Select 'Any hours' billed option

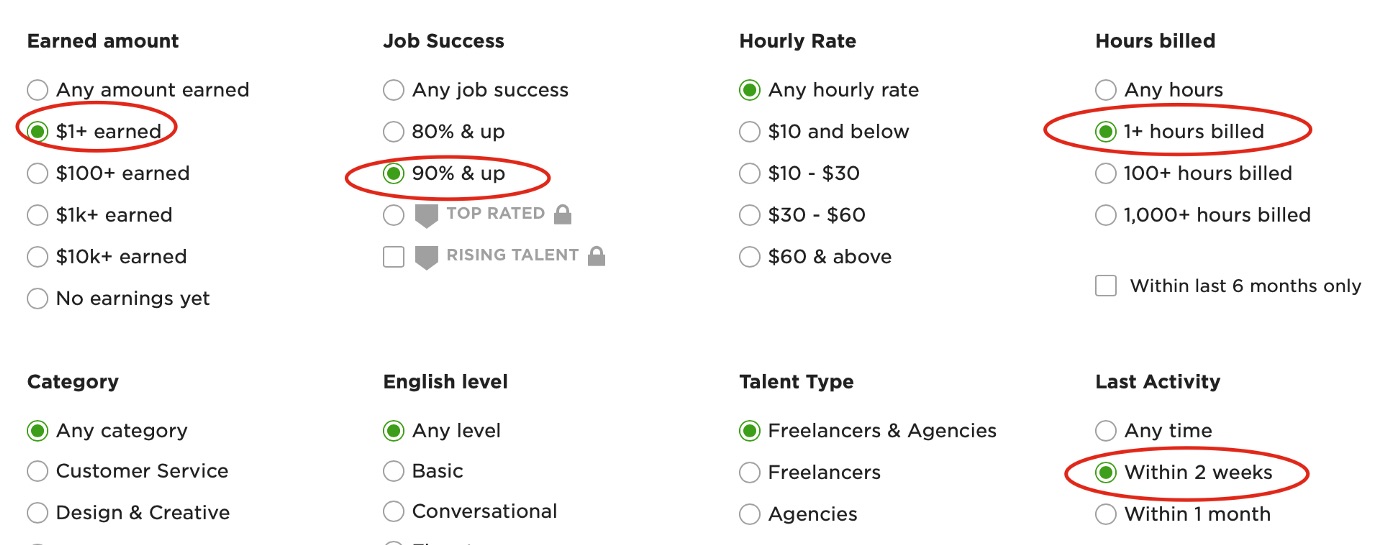(x=1106, y=90)
